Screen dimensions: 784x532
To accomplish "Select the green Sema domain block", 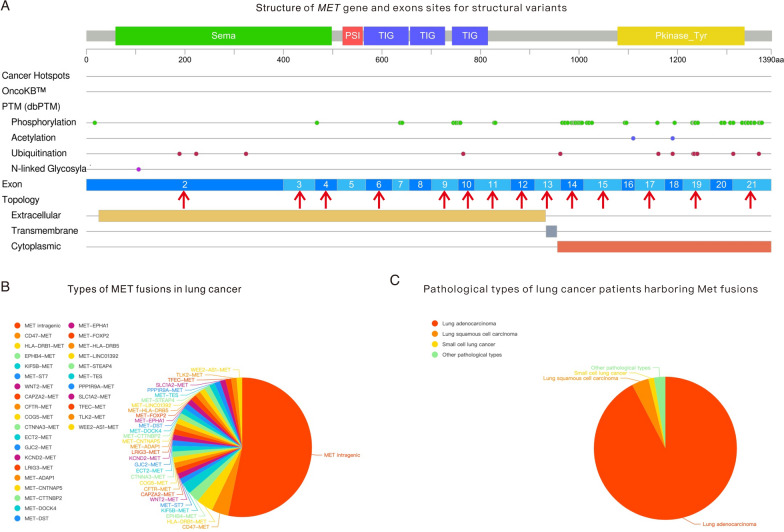I will (x=223, y=36).
